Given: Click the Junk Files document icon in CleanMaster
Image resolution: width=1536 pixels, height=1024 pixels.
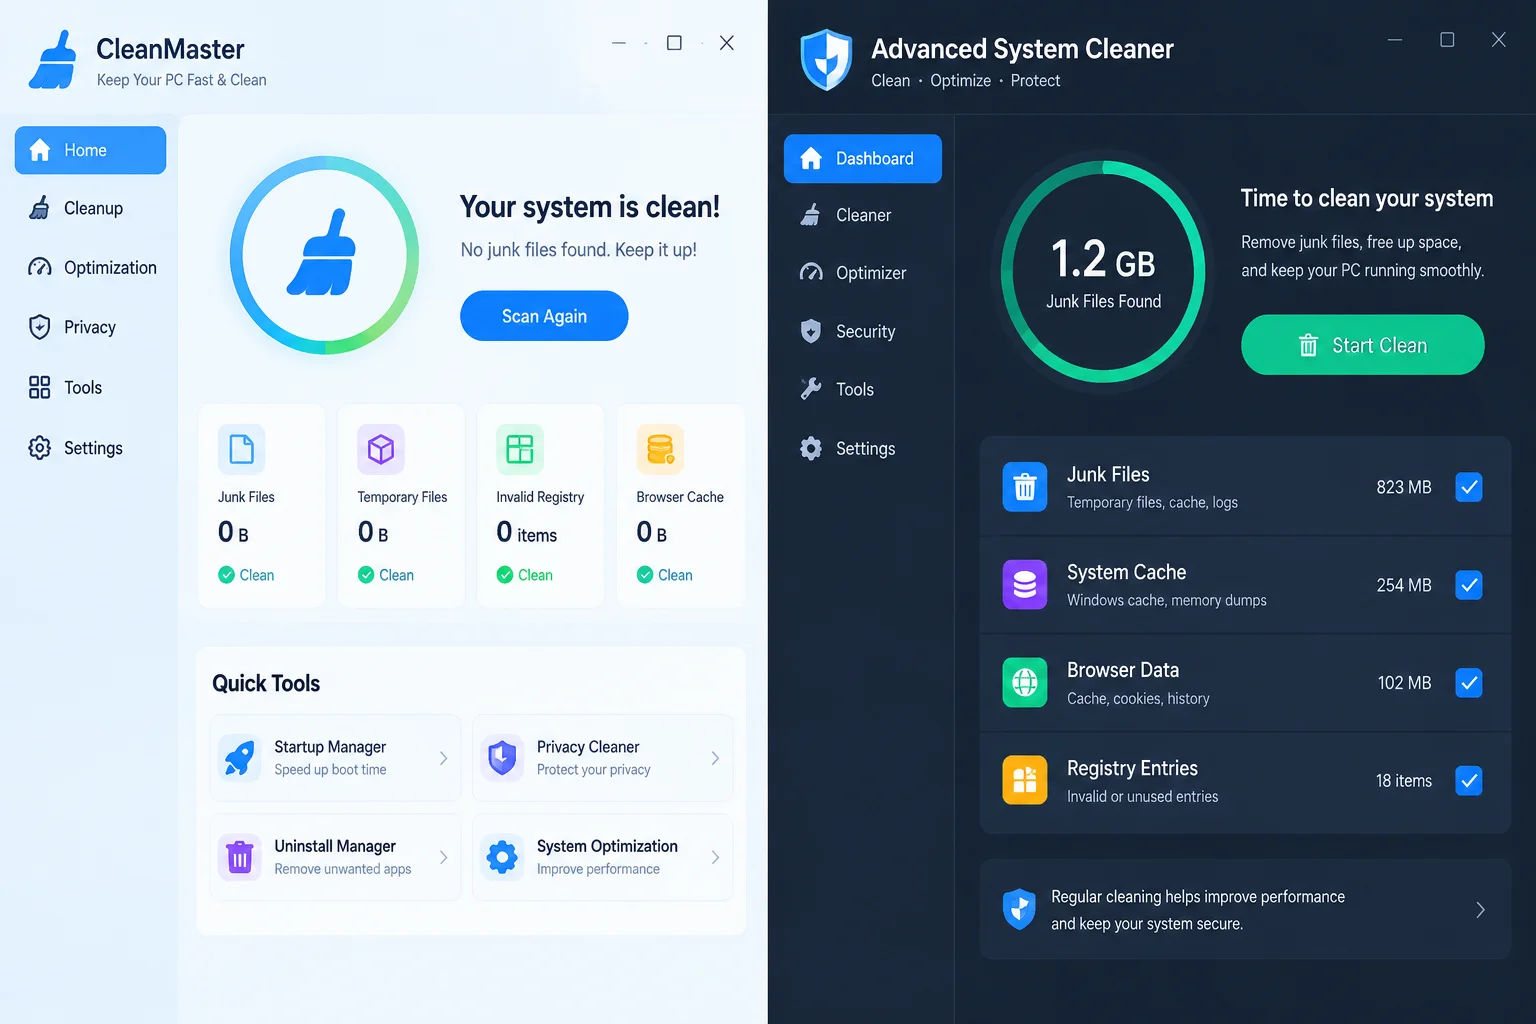Looking at the screenshot, I should (242, 449).
